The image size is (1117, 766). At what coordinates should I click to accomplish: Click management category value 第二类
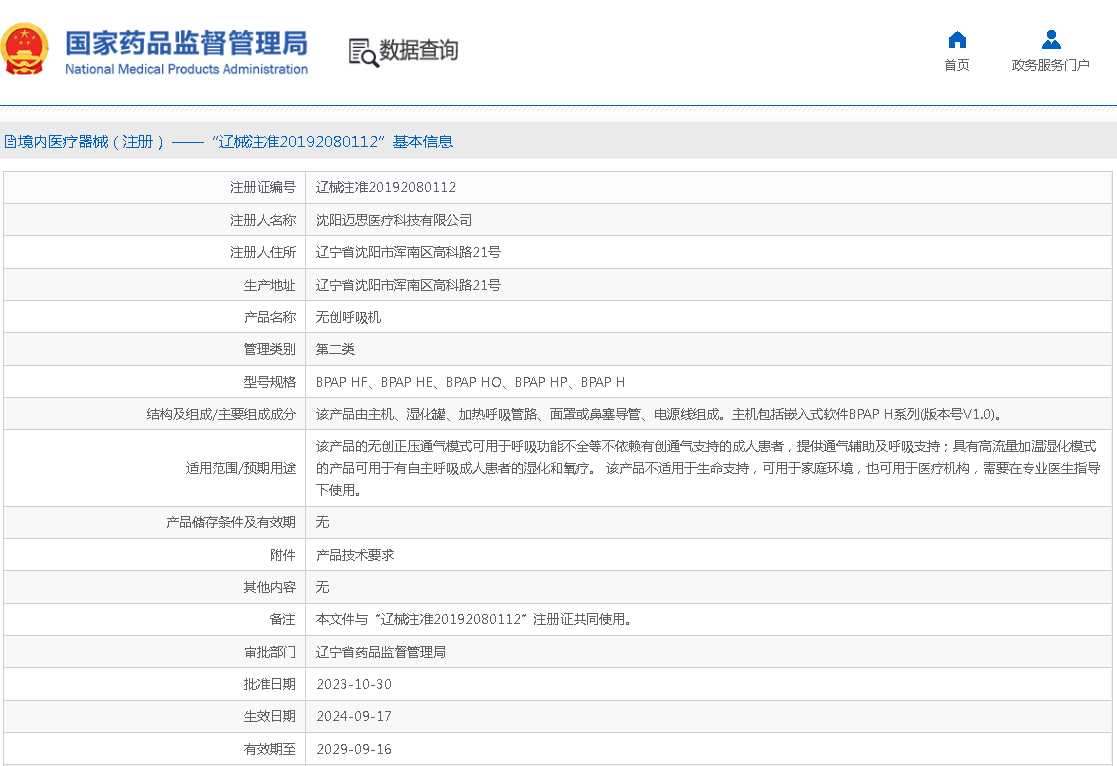point(335,349)
